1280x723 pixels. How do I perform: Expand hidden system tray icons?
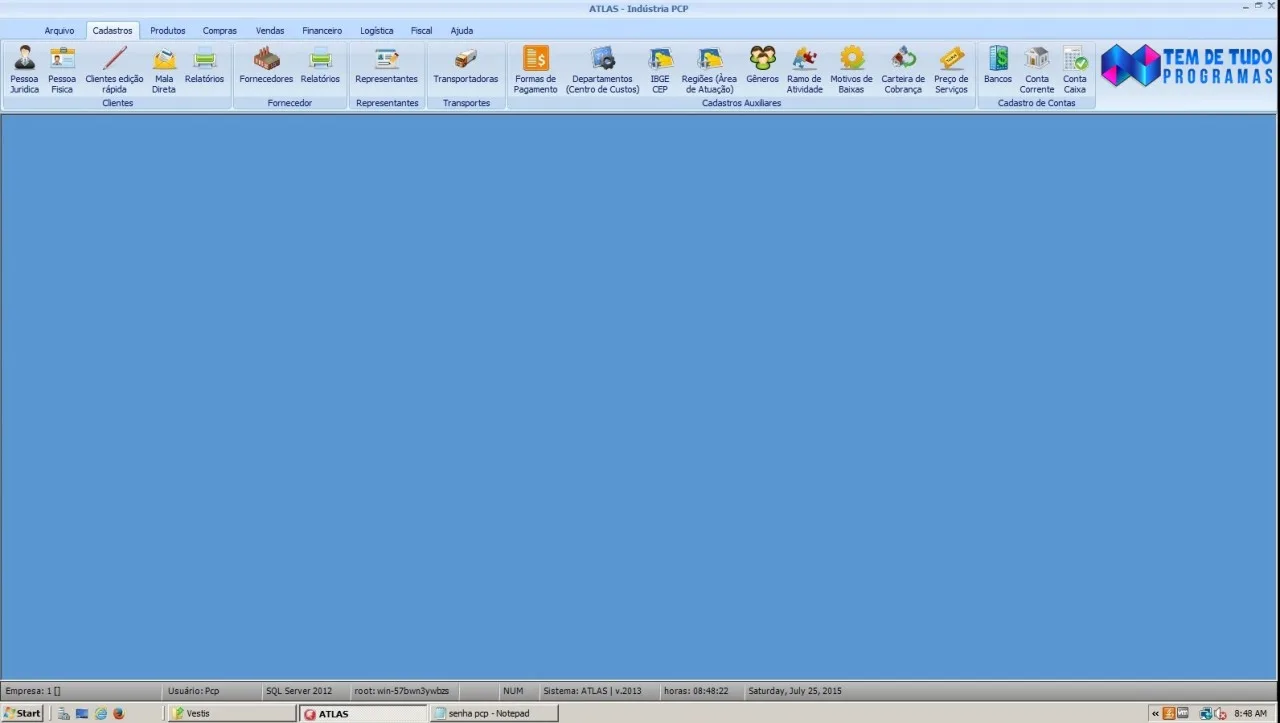[x=1156, y=713]
